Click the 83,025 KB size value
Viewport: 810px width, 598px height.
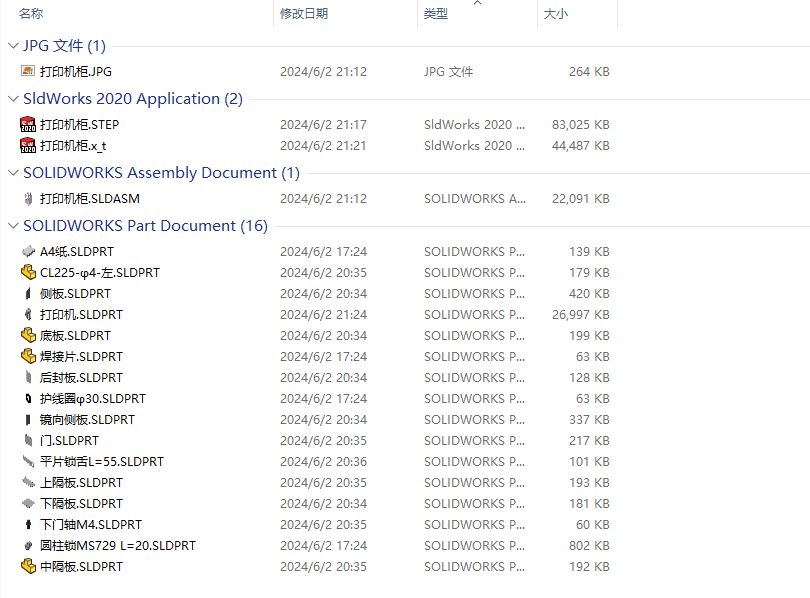click(581, 124)
